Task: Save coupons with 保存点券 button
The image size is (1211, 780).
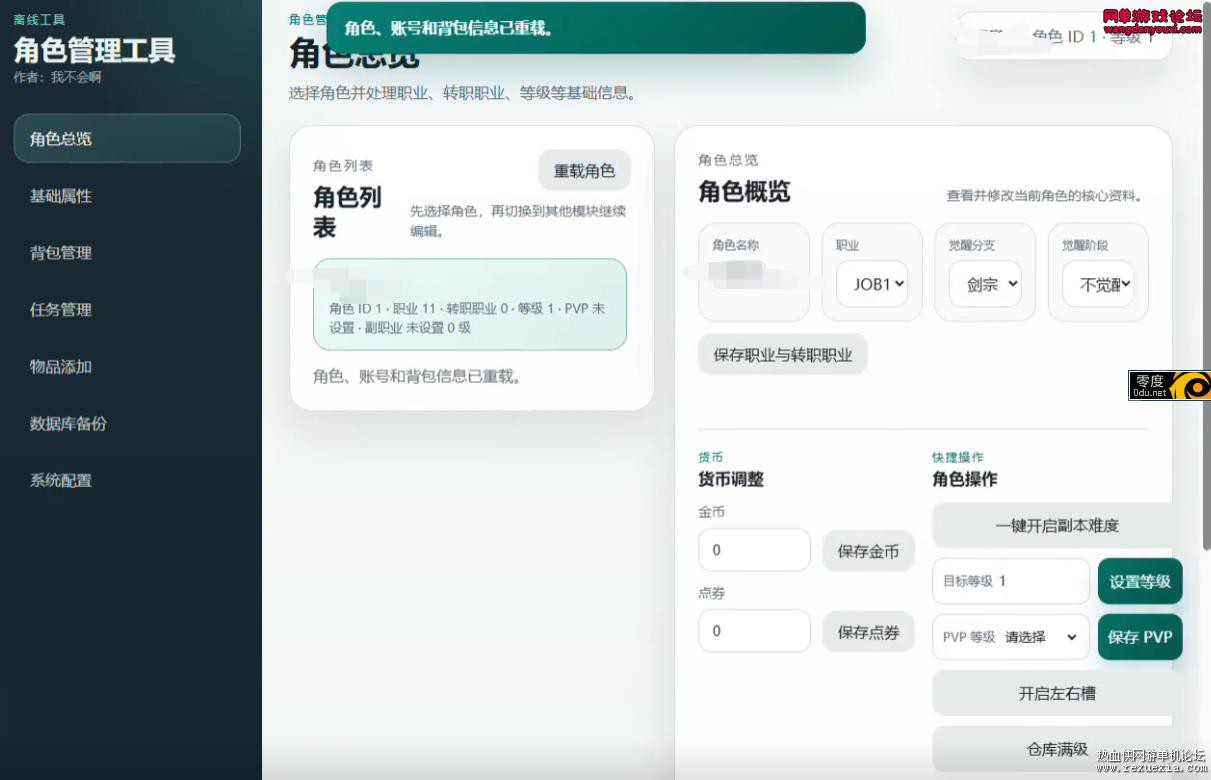Action: pyautogui.click(x=868, y=632)
